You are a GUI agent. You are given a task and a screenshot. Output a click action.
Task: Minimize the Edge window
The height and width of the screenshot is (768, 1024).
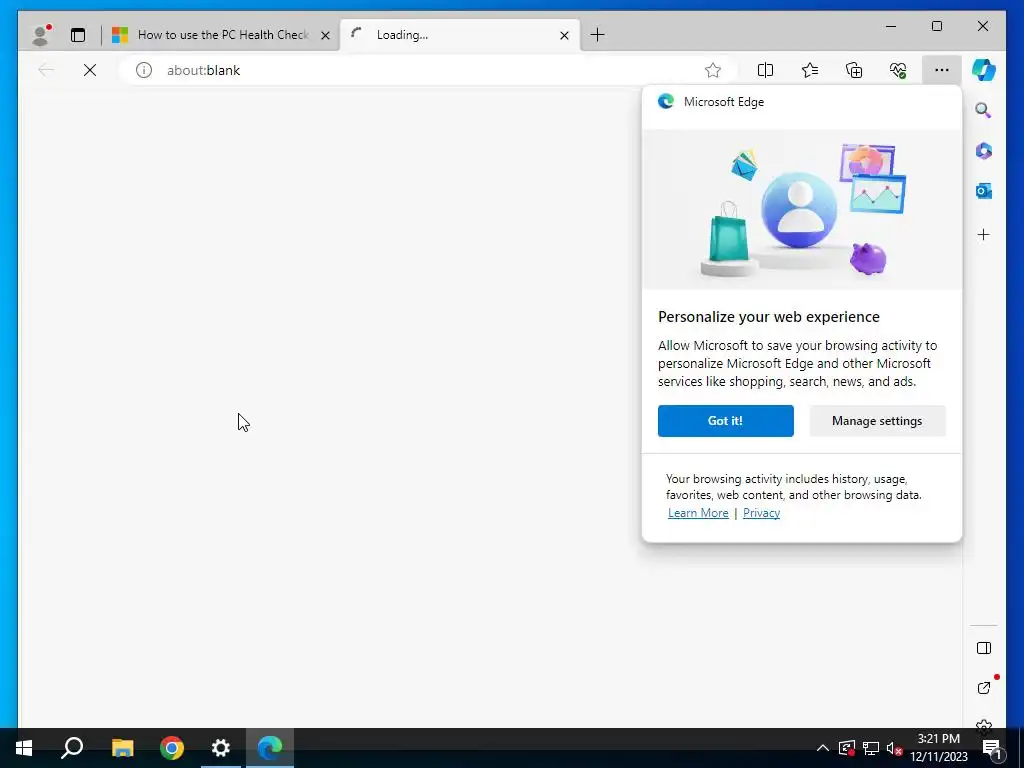click(891, 26)
